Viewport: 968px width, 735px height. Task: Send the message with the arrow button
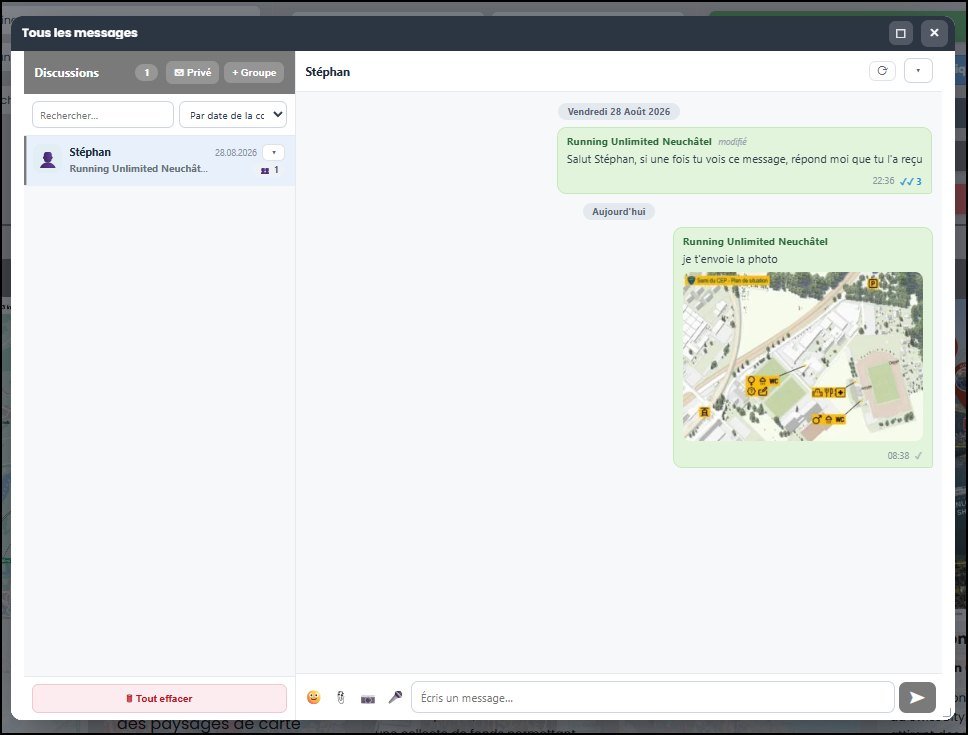[x=917, y=697]
